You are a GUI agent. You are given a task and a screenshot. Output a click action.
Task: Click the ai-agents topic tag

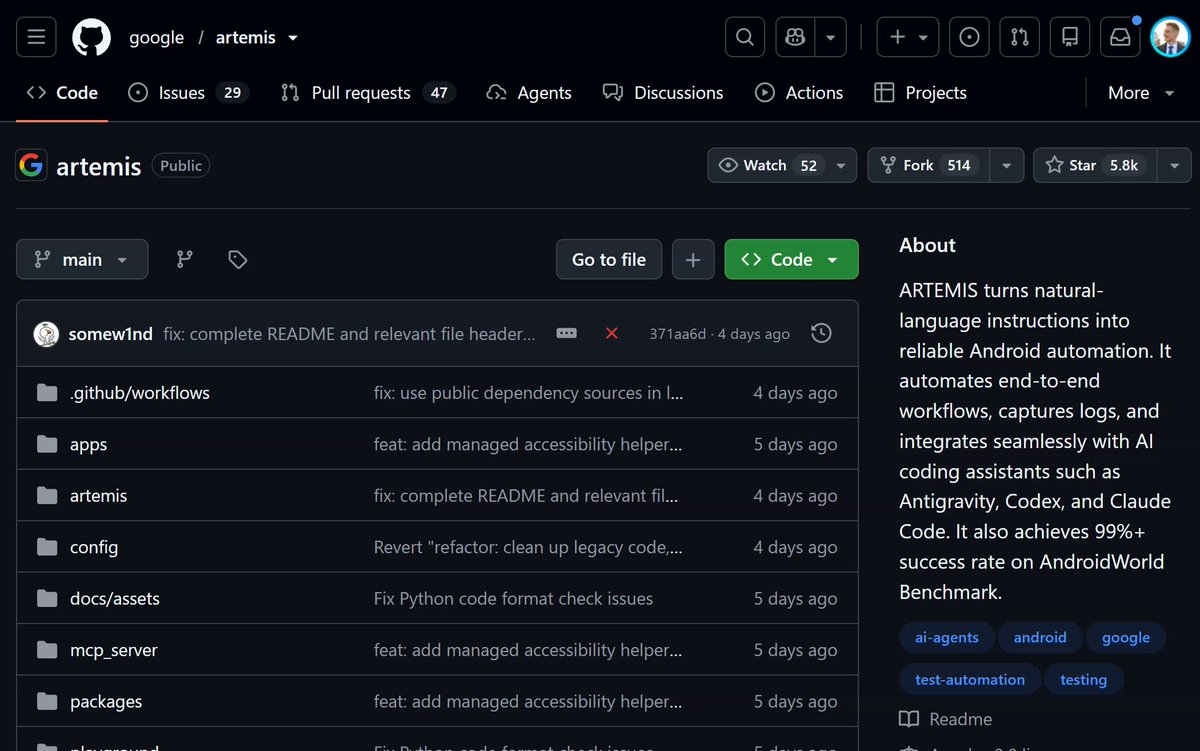click(x=946, y=637)
